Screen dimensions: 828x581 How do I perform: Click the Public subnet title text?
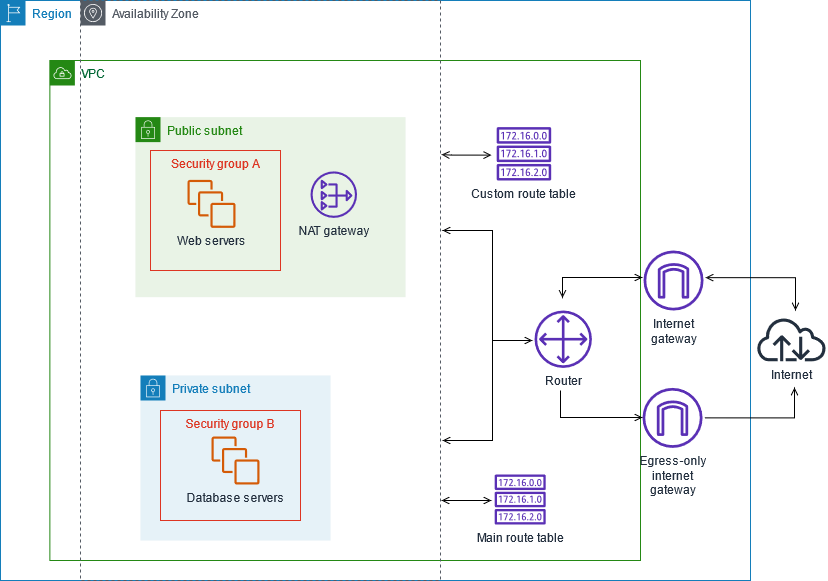204,131
